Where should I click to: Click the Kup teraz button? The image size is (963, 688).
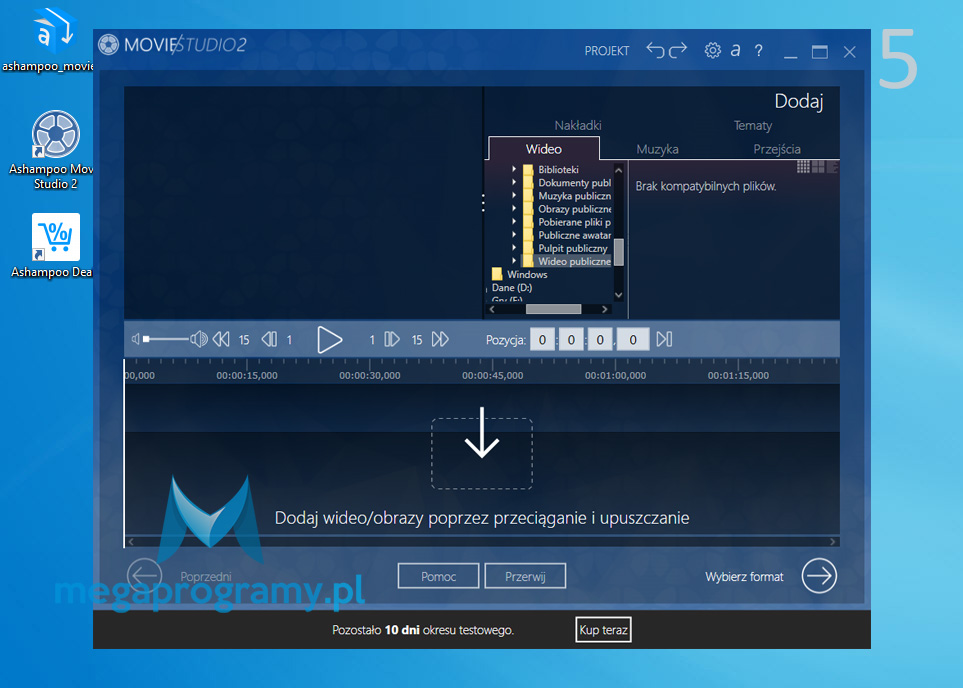(x=603, y=630)
